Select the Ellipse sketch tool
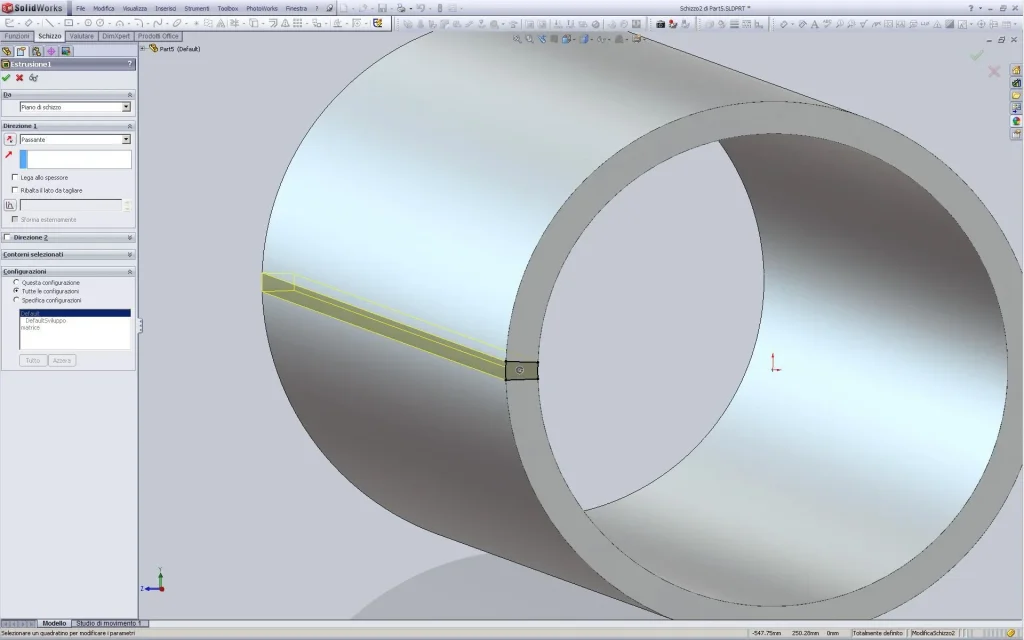 [x=177, y=24]
